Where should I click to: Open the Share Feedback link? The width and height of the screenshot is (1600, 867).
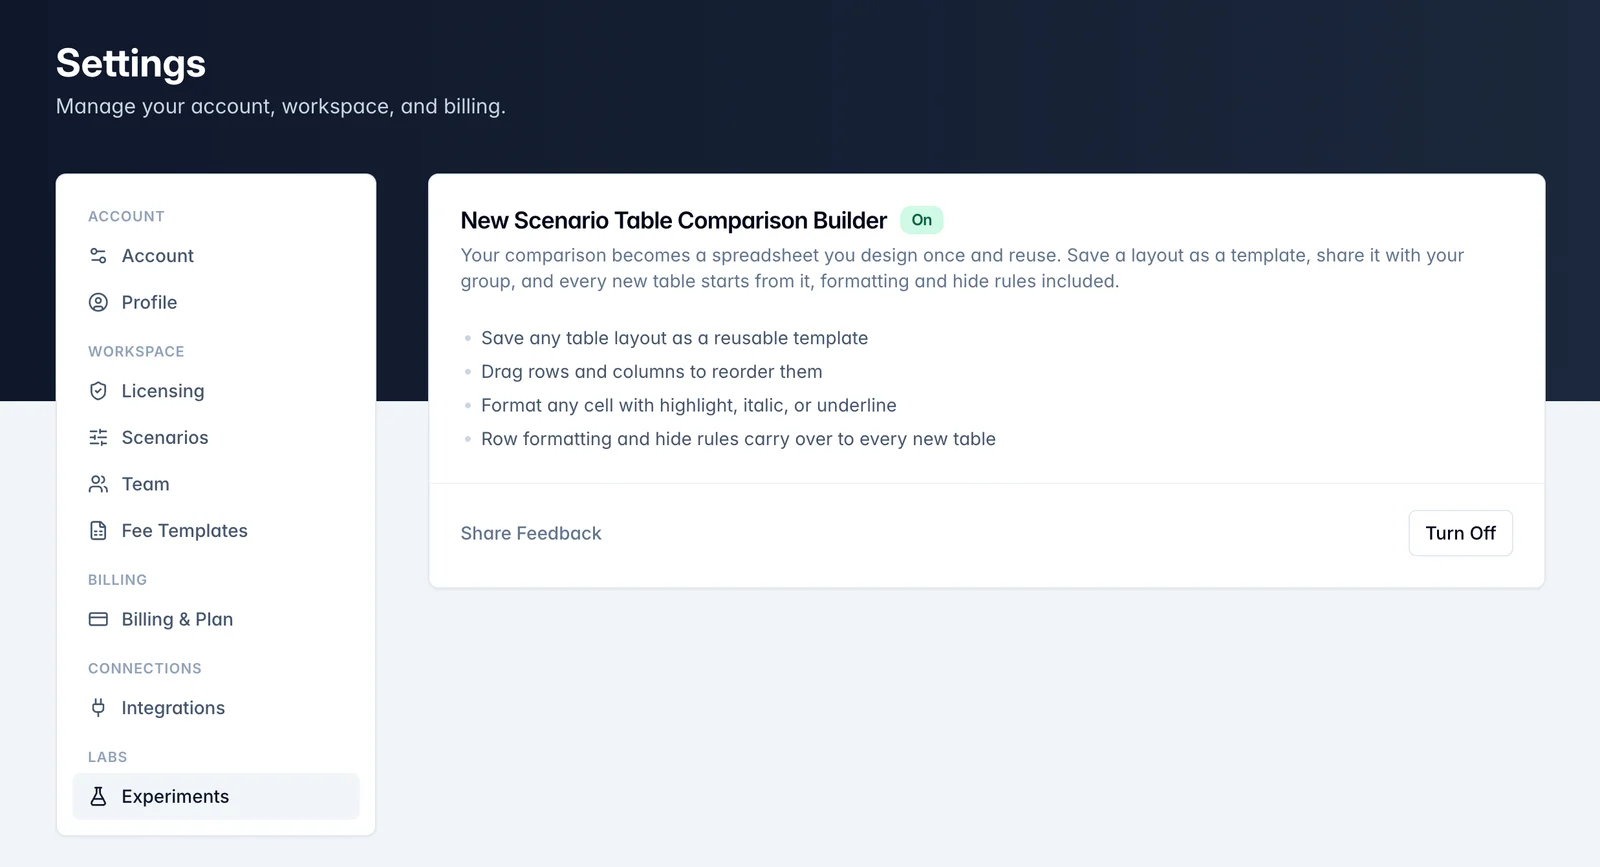coord(531,533)
